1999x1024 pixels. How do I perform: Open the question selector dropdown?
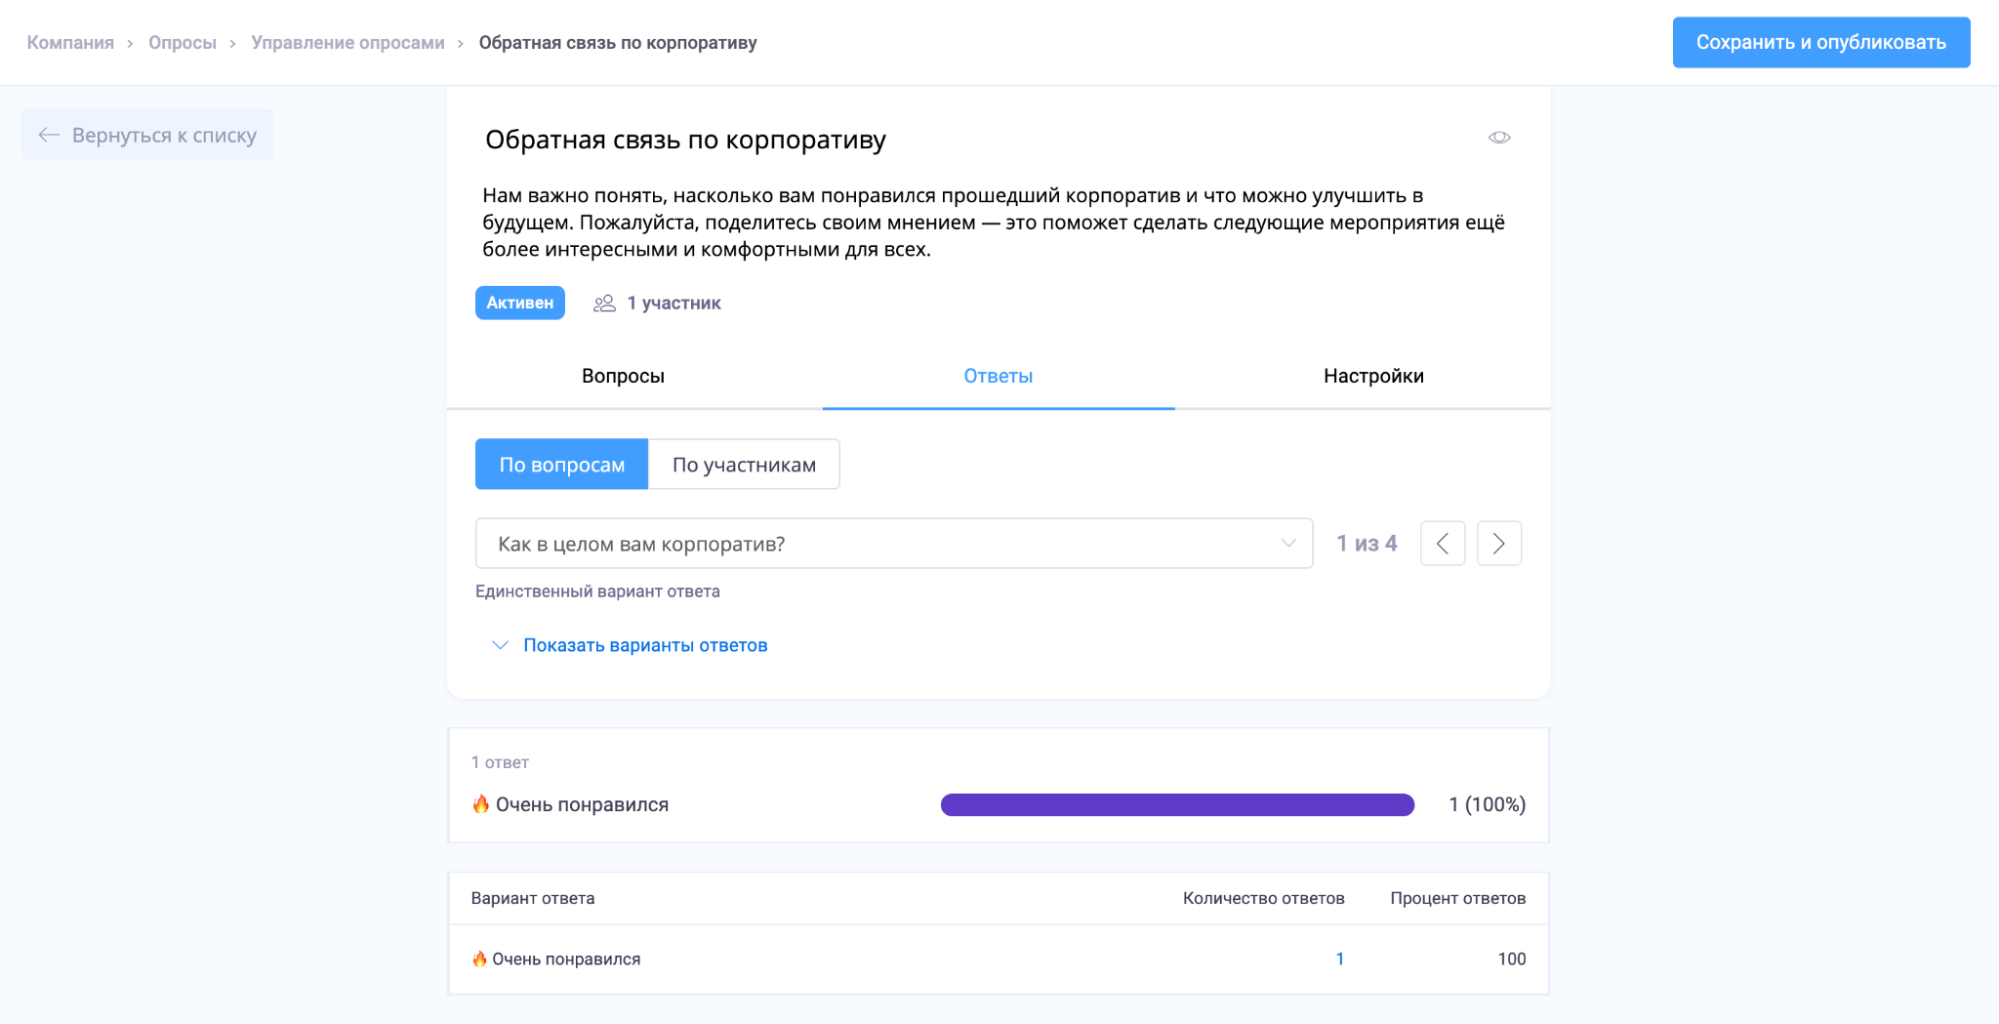880,544
